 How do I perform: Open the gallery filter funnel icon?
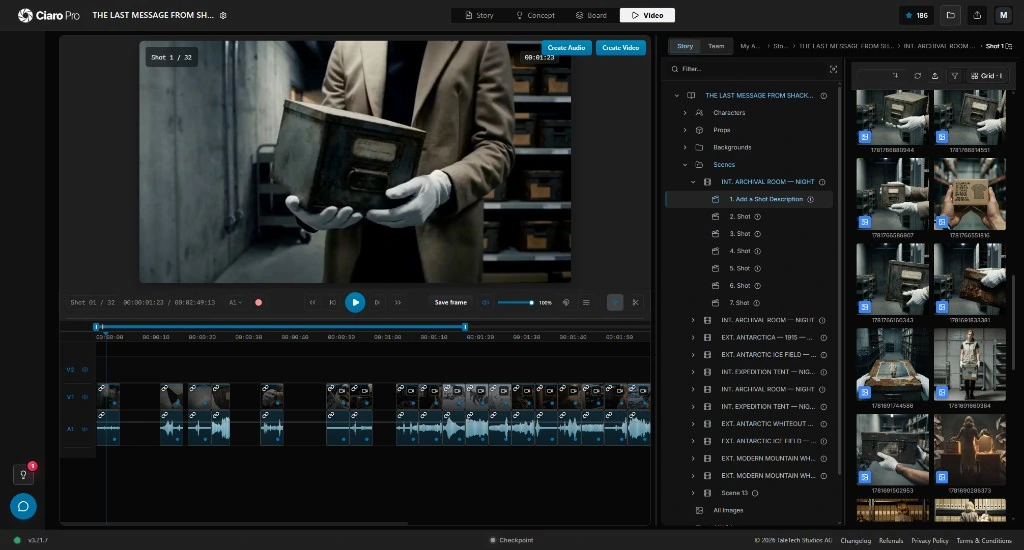coord(954,76)
